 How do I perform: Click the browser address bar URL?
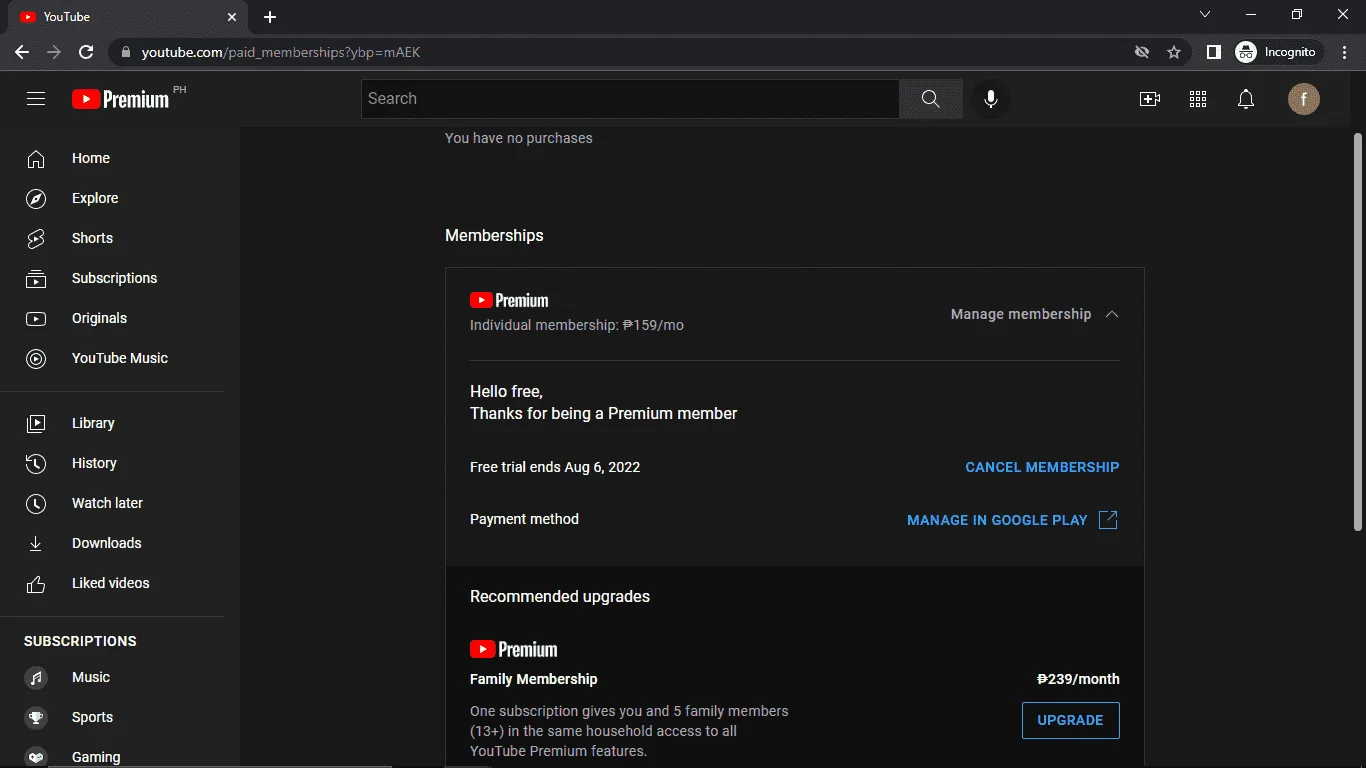click(x=281, y=52)
